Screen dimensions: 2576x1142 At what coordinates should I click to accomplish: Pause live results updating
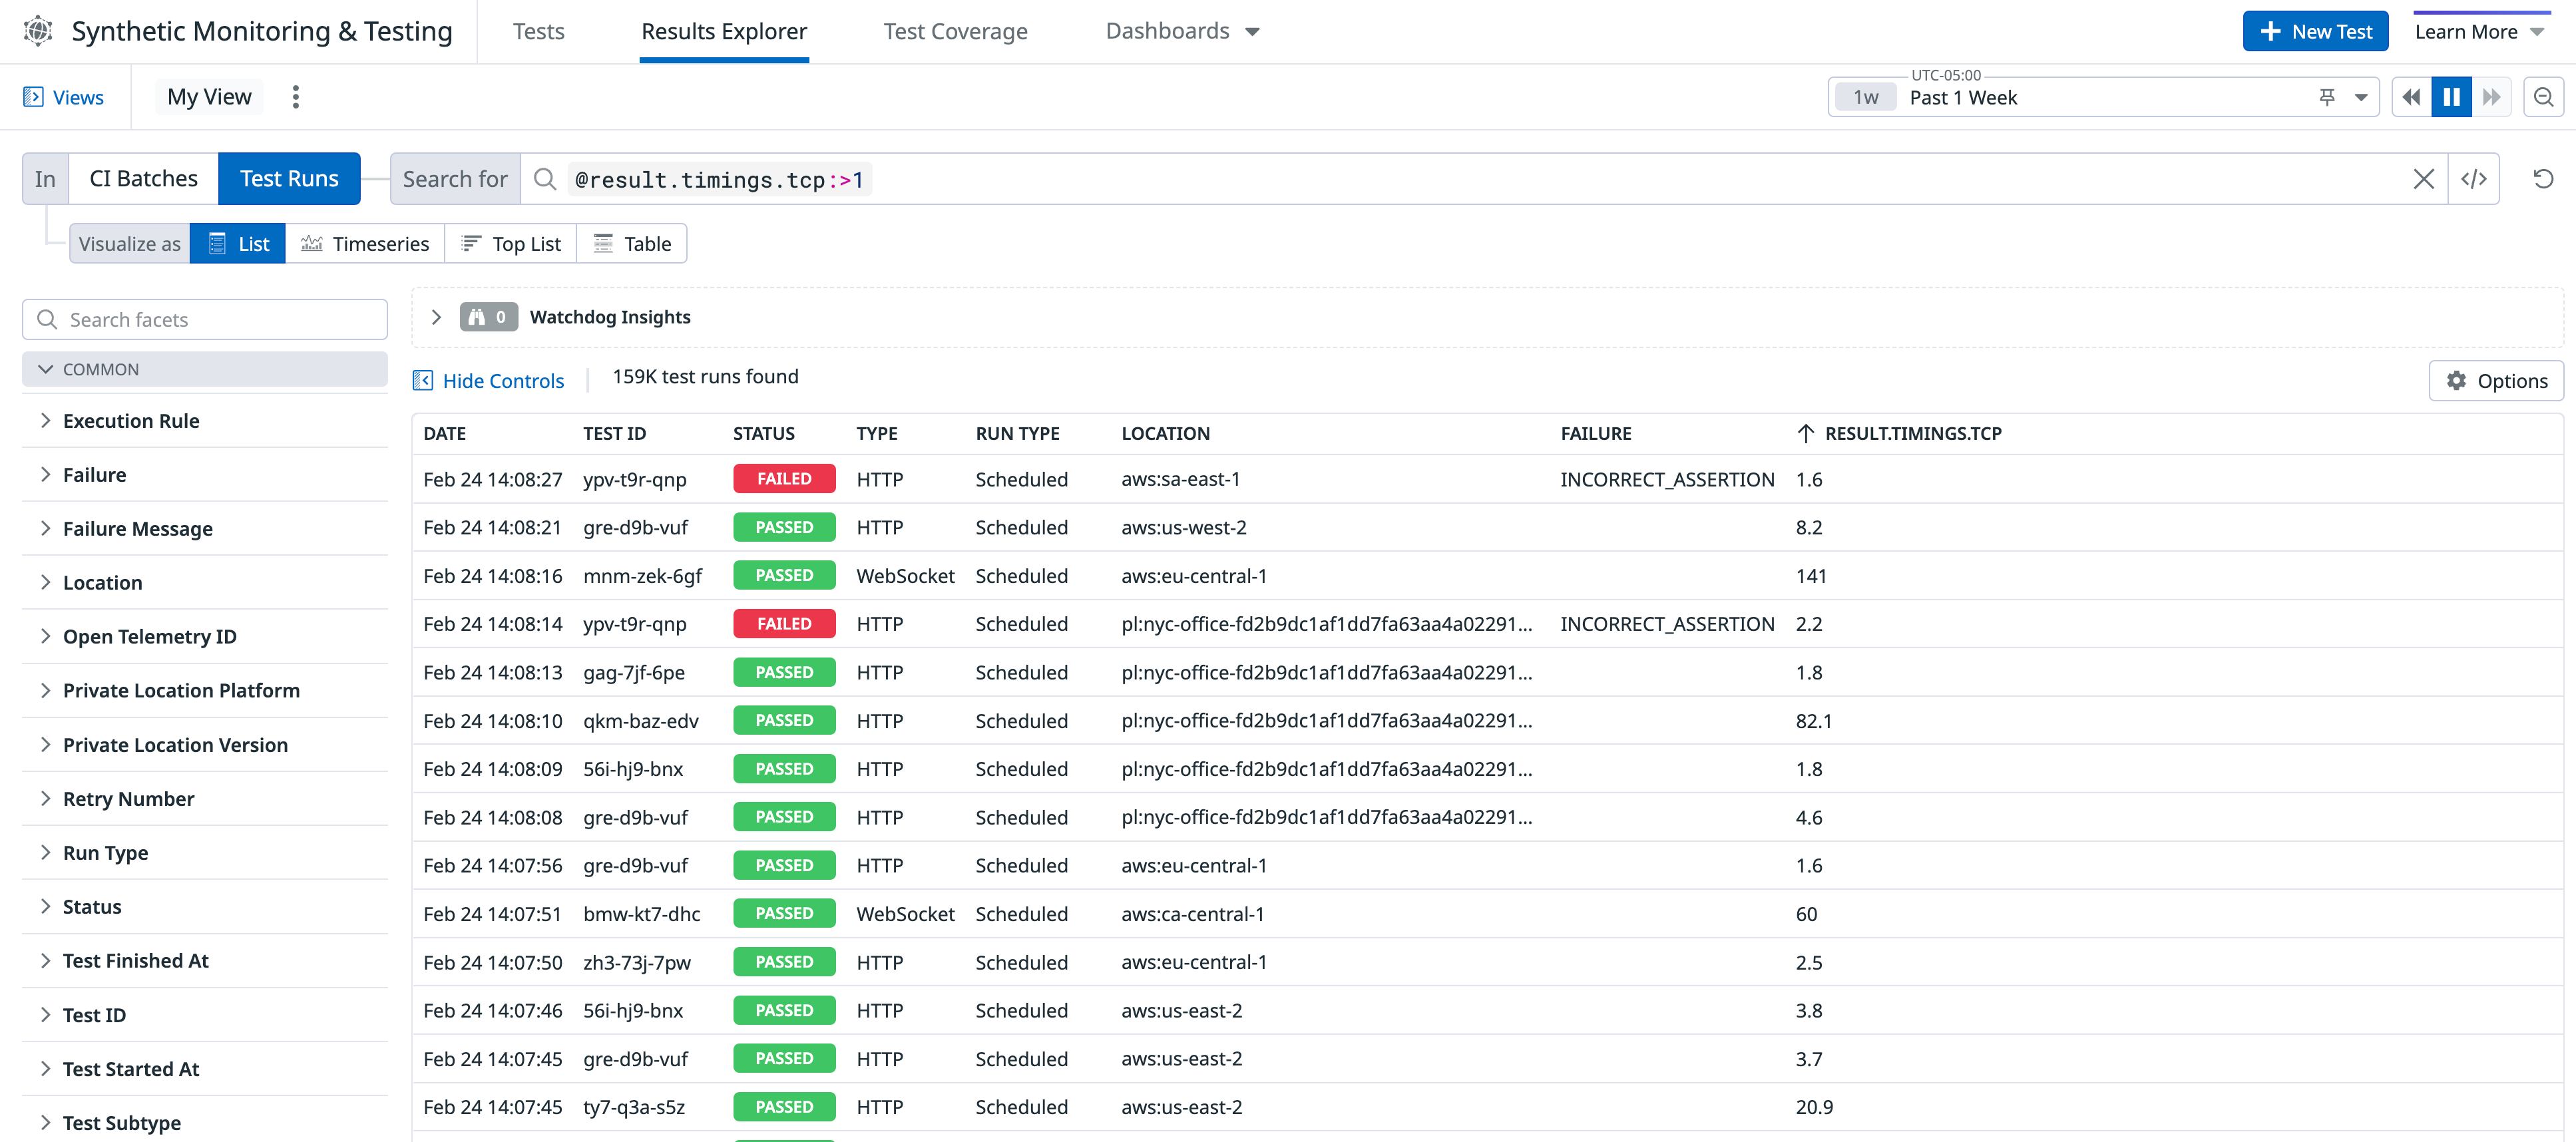[x=2451, y=97]
